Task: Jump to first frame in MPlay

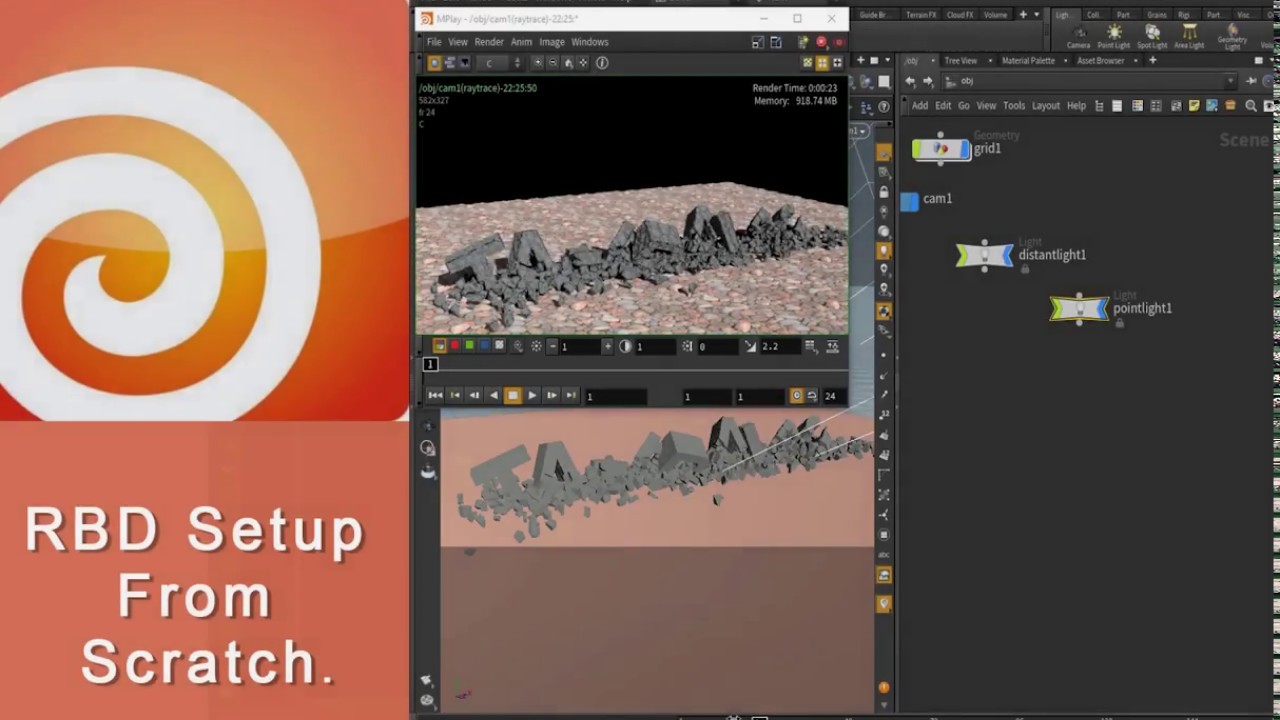Action: point(435,396)
